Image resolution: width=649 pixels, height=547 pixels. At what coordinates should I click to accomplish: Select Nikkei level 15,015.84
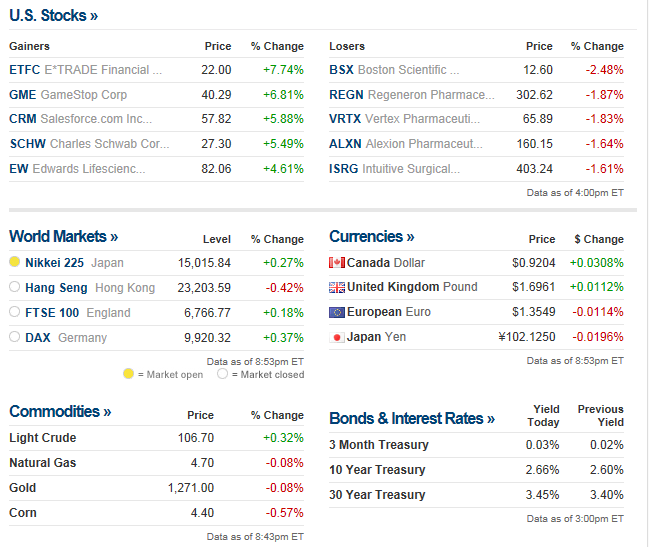[204, 263]
